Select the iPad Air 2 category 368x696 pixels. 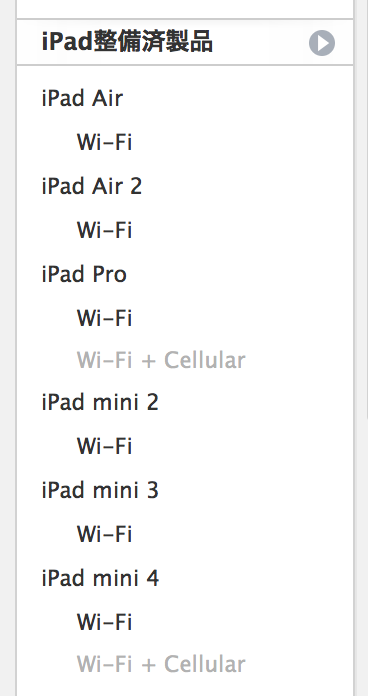point(92,186)
